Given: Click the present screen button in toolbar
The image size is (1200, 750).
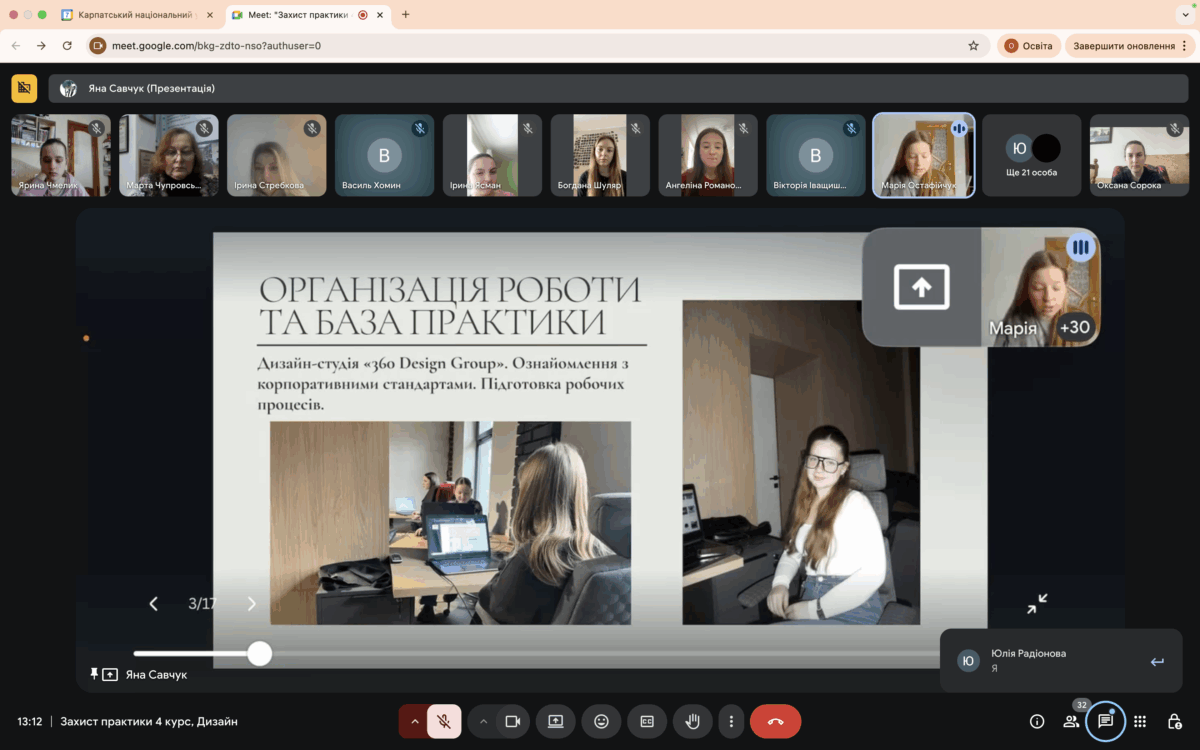Looking at the screenshot, I should pos(555,721).
